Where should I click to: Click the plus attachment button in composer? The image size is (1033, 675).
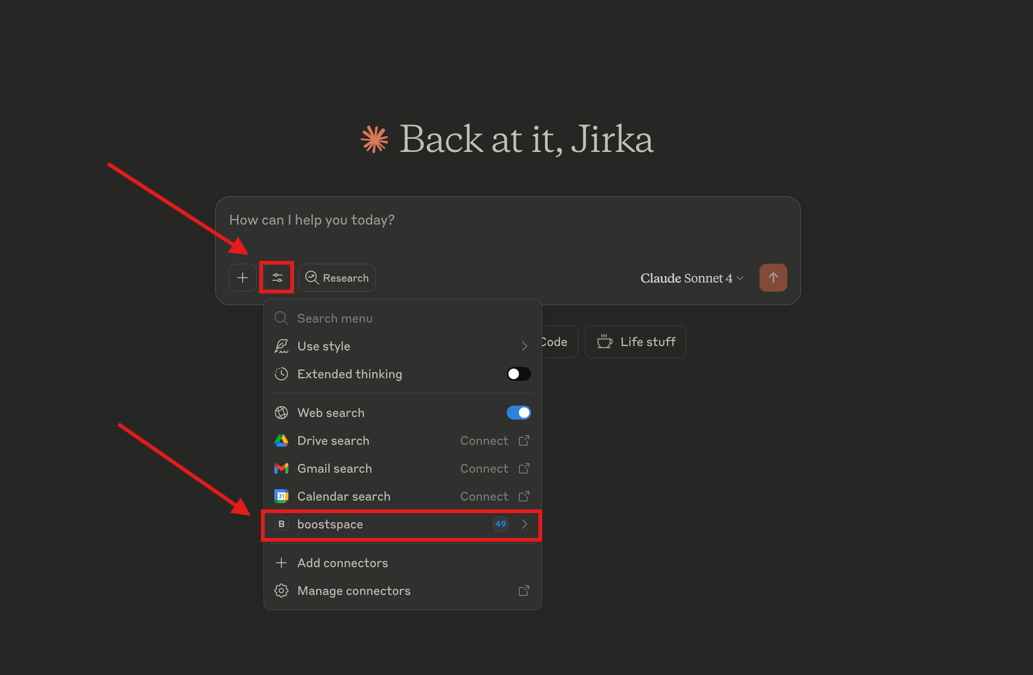pyautogui.click(x=242, y=278)
